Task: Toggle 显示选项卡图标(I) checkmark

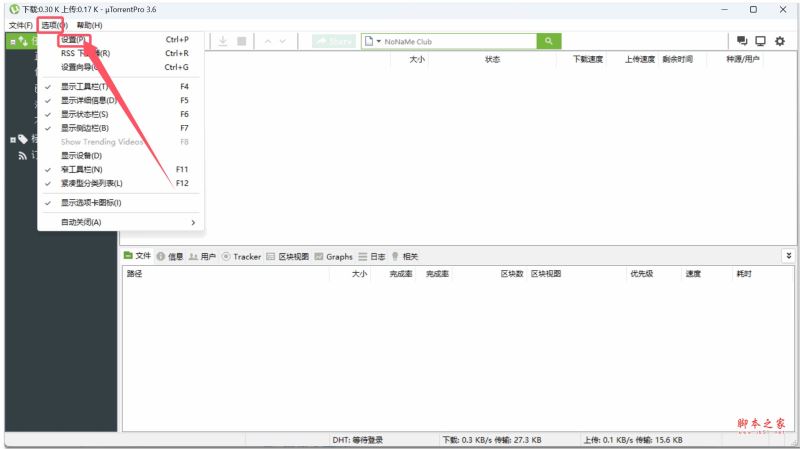Action: tap(120, 203)
